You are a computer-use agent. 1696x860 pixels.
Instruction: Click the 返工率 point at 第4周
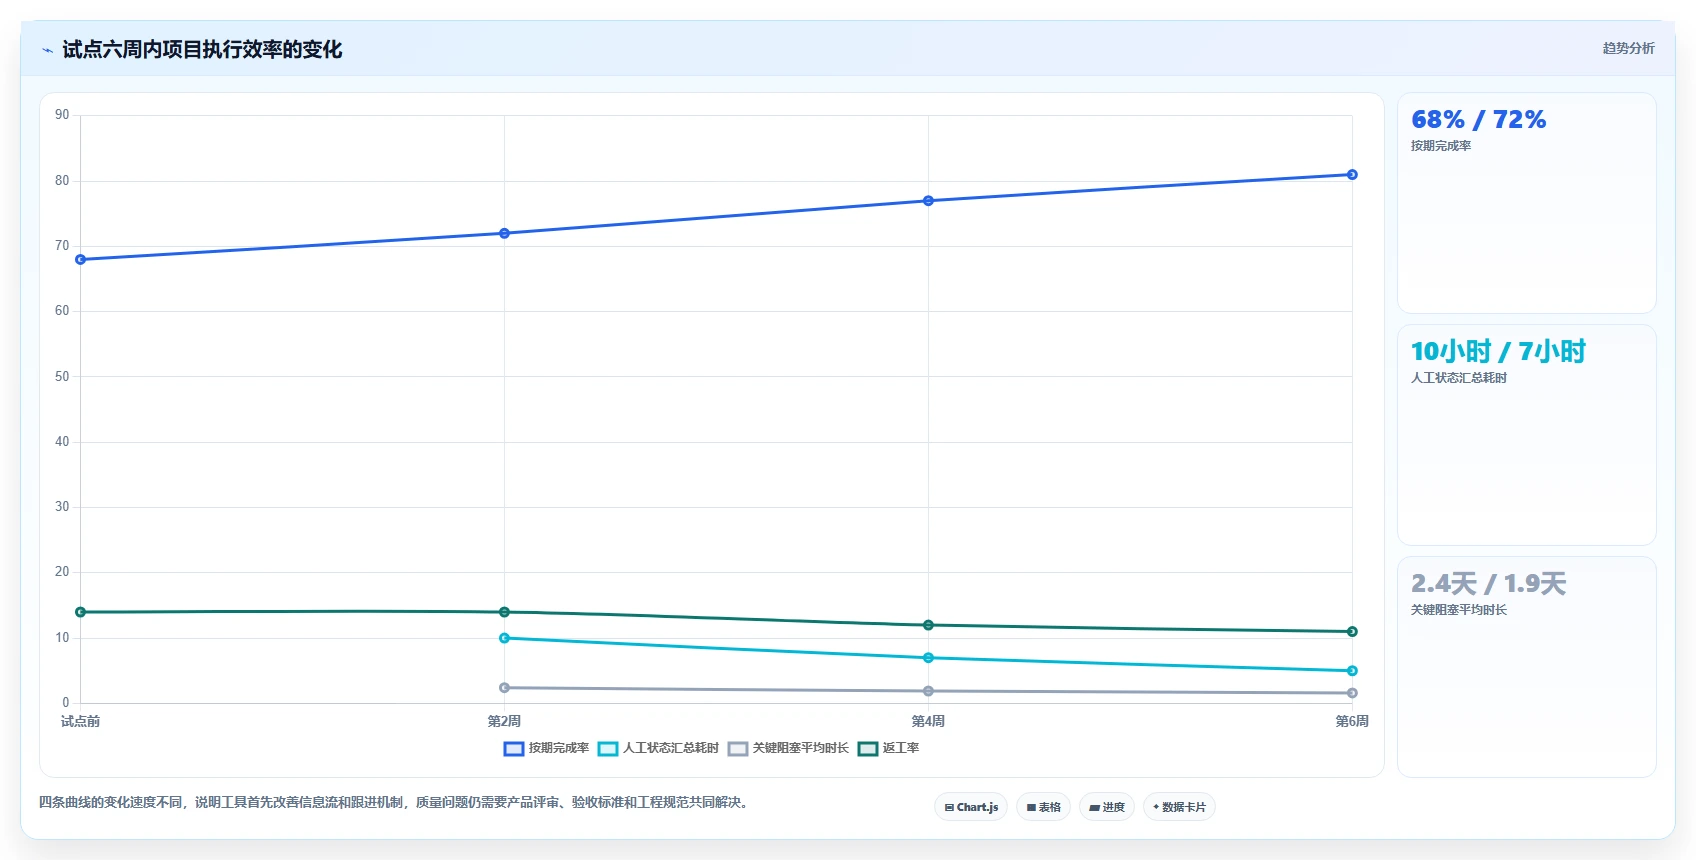click(x=928, y=625)
